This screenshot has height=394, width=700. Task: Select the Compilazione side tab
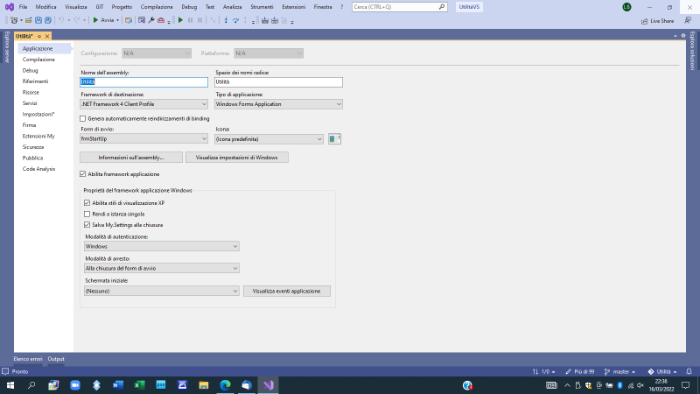(39, 59)
